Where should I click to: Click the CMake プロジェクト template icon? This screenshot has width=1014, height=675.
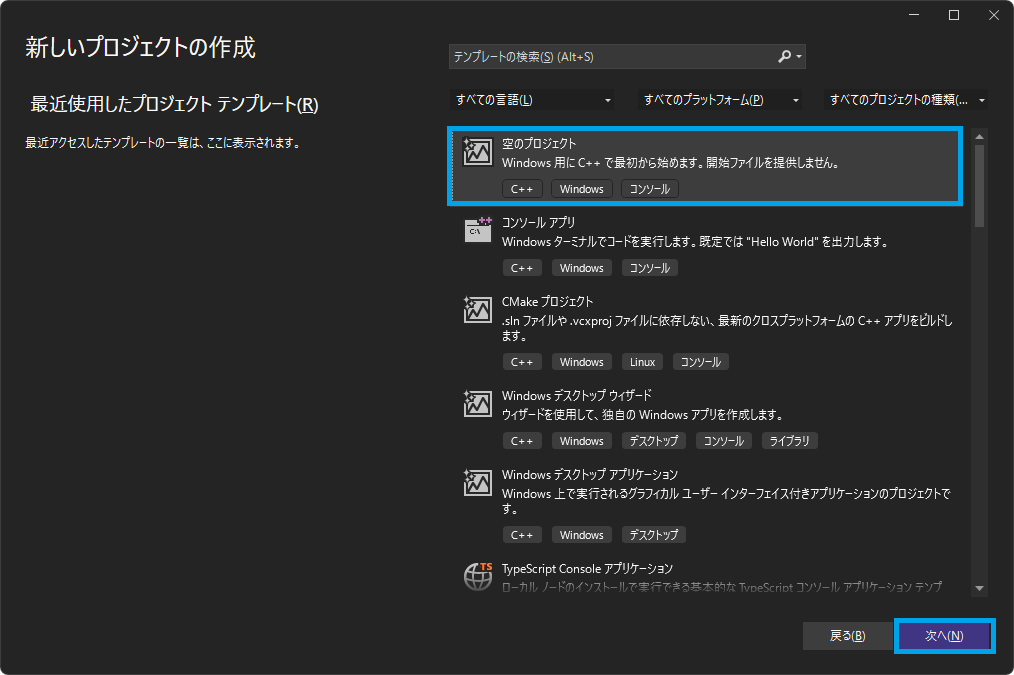[477, 310]
